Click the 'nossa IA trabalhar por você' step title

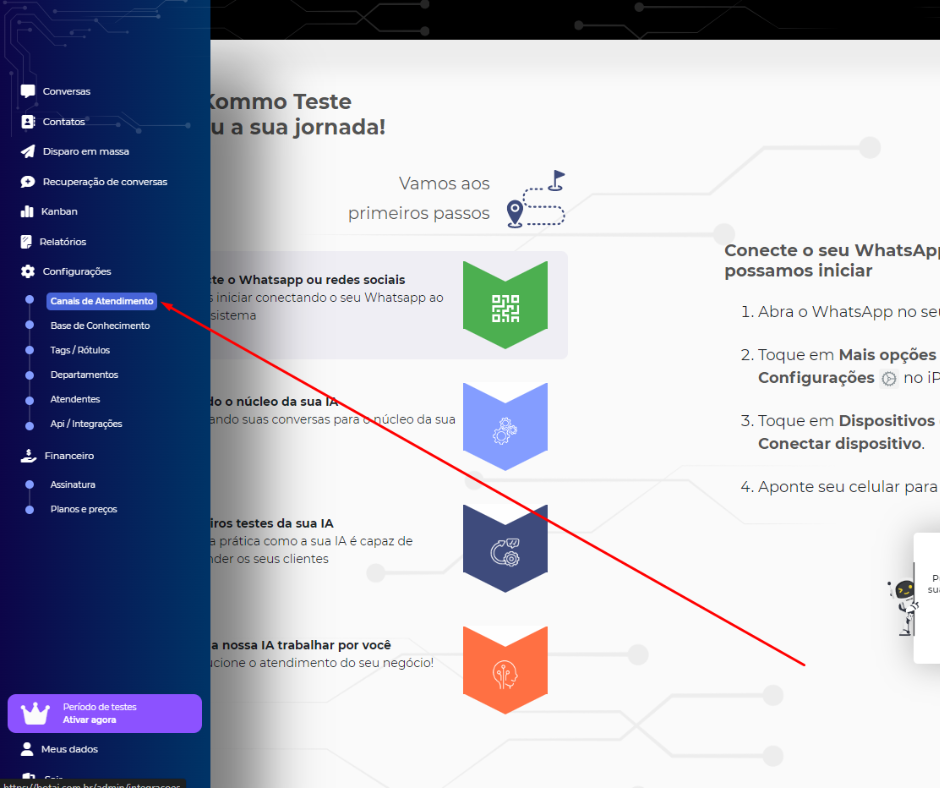[301, 645]
